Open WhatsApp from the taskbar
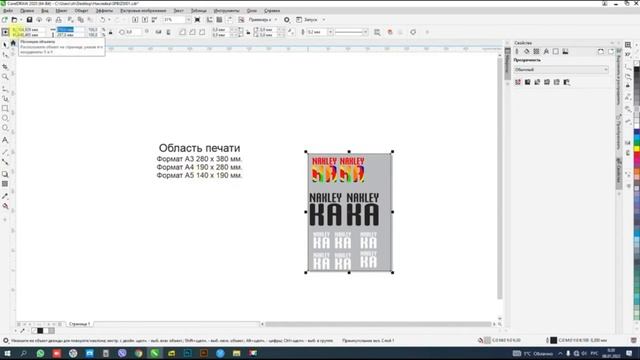This screenshot has width=640, height=360. 40,353
